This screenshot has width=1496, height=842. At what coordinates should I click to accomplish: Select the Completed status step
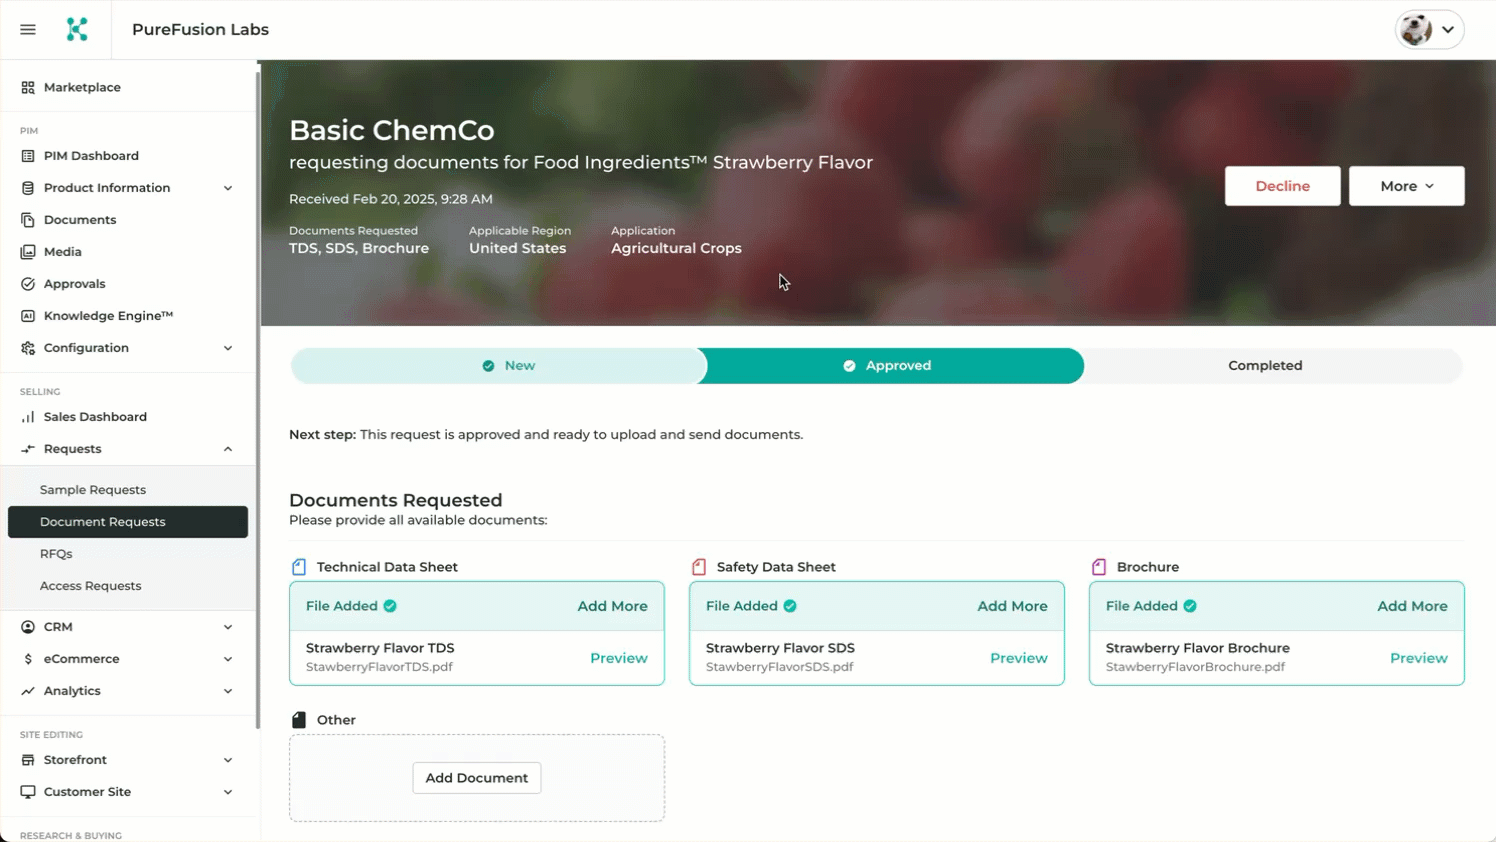[1265, 366]
